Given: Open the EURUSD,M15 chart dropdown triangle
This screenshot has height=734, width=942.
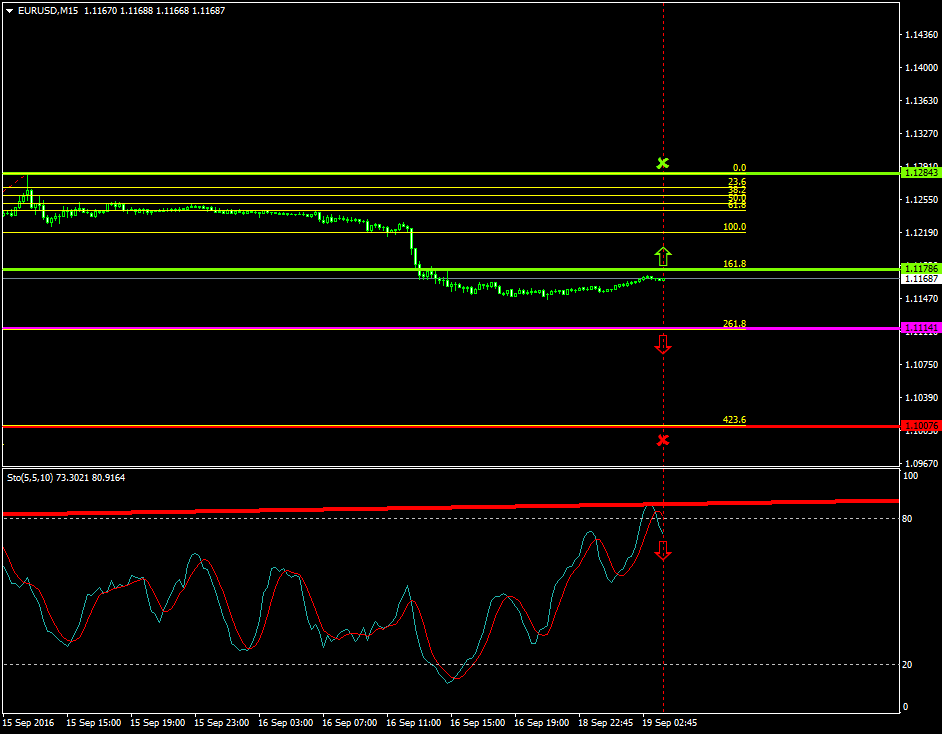Looking at the screenshot, I should tap(9, 11).
